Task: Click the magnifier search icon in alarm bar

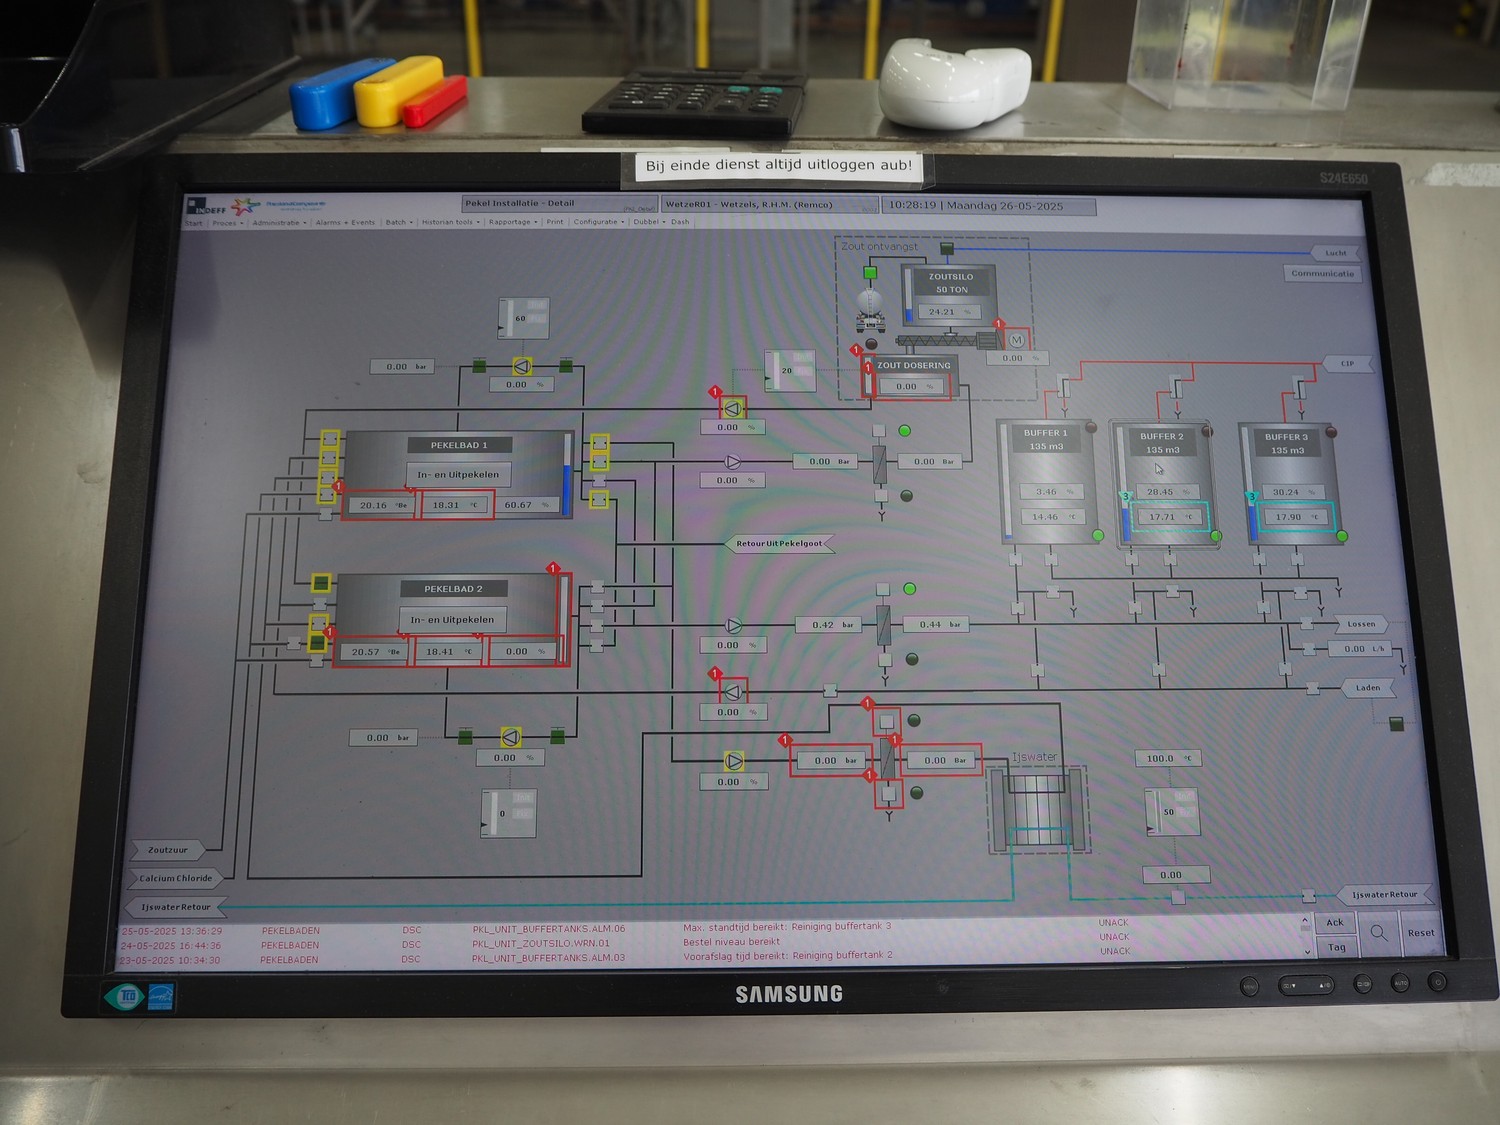Action: [x=1379, y=933]
